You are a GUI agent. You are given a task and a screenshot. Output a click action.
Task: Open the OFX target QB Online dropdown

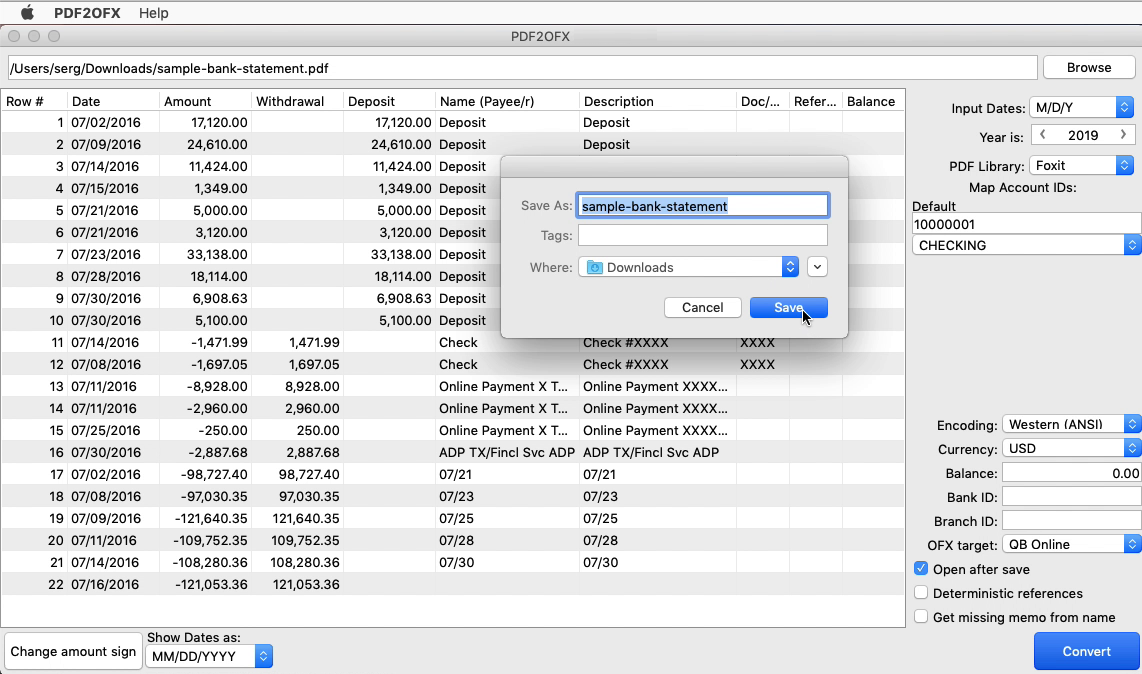[1071, 544]
